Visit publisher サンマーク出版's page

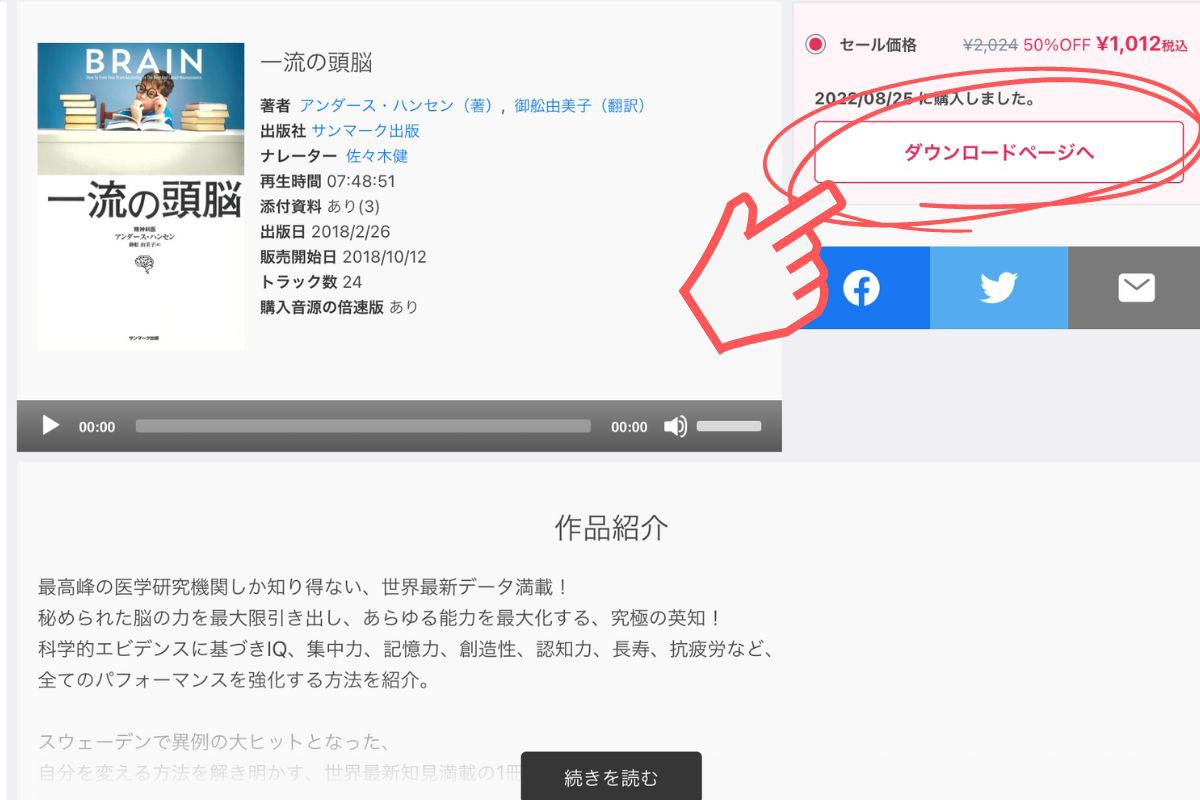coord(368,130)
